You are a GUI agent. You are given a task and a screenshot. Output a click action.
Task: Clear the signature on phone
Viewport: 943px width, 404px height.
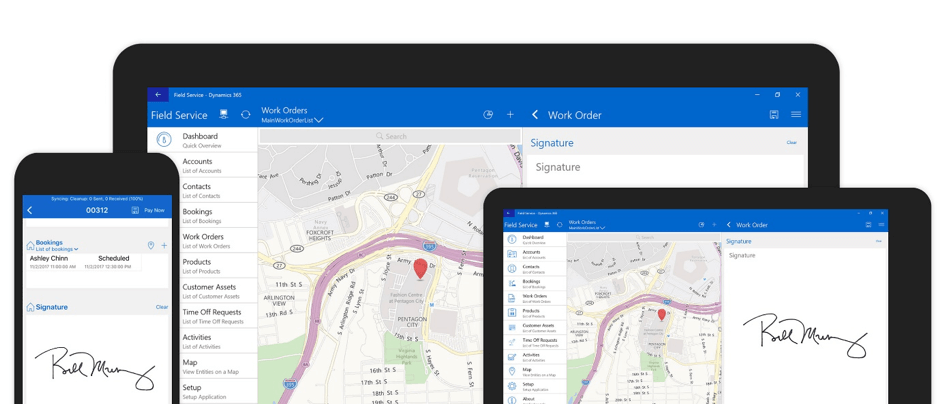(162, 307)
